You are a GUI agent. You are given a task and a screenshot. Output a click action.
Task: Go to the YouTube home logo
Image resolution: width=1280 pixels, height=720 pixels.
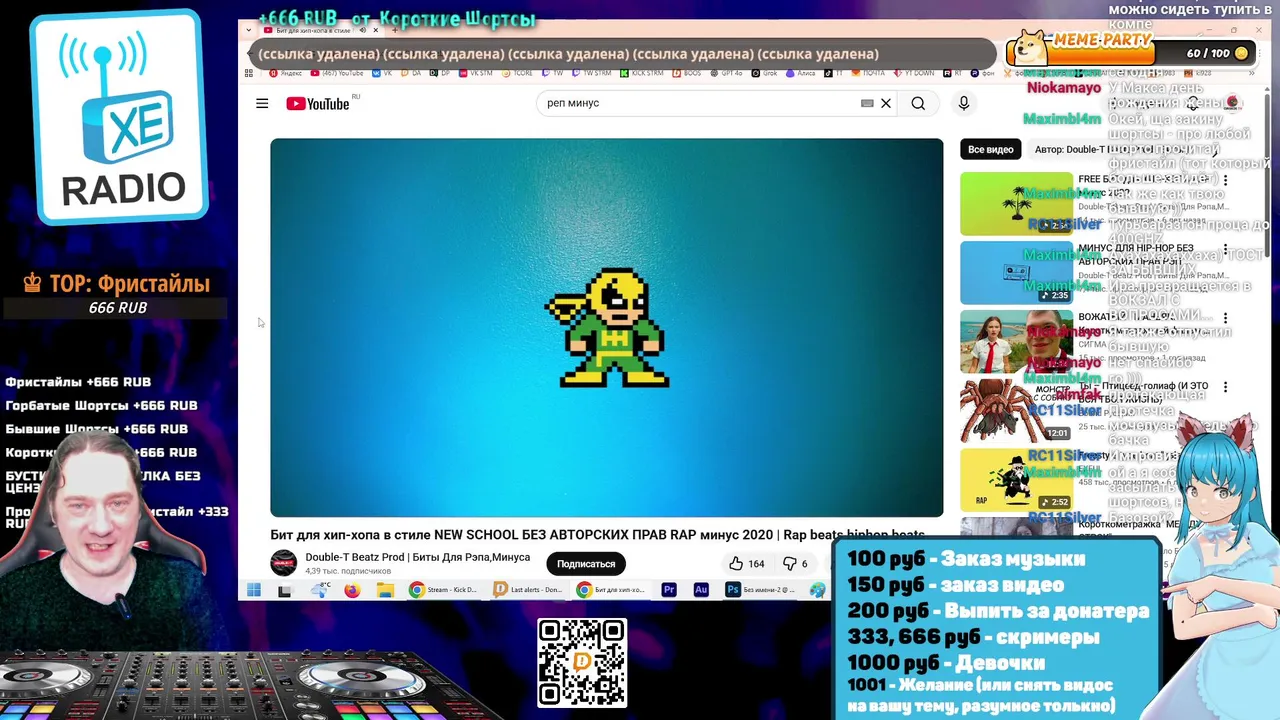point(318,104)
